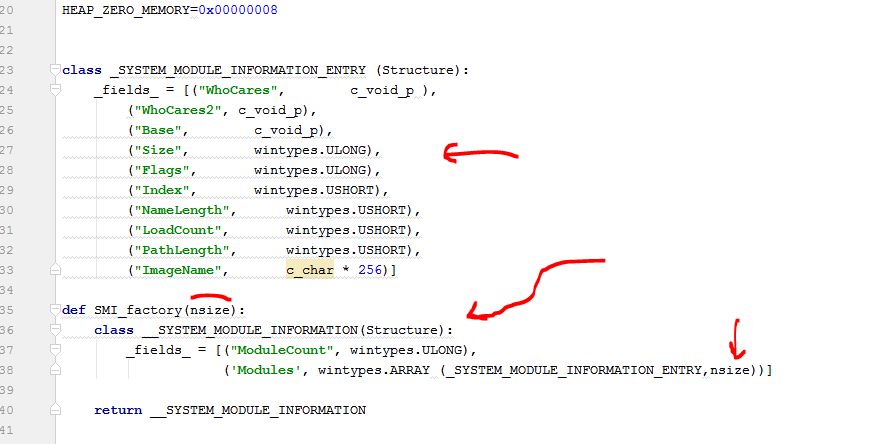Click the number 256 in ImageName
The height and width of the screenshot is (444, 890).
(368, 271)
